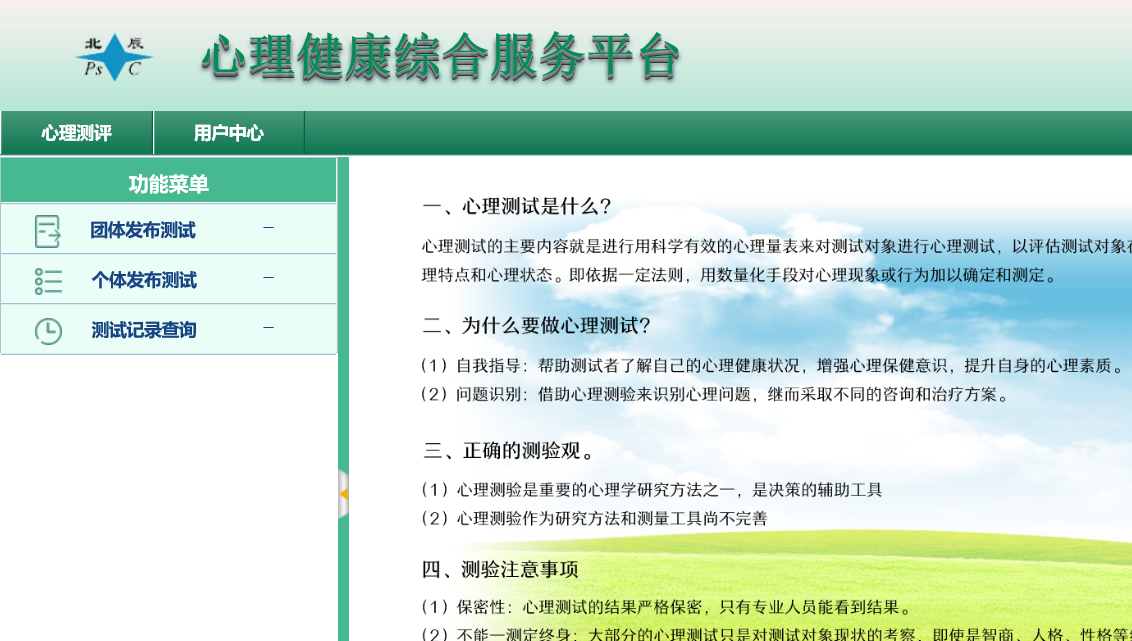Click the 团体发布测试 document icon

tap(48, 231)
